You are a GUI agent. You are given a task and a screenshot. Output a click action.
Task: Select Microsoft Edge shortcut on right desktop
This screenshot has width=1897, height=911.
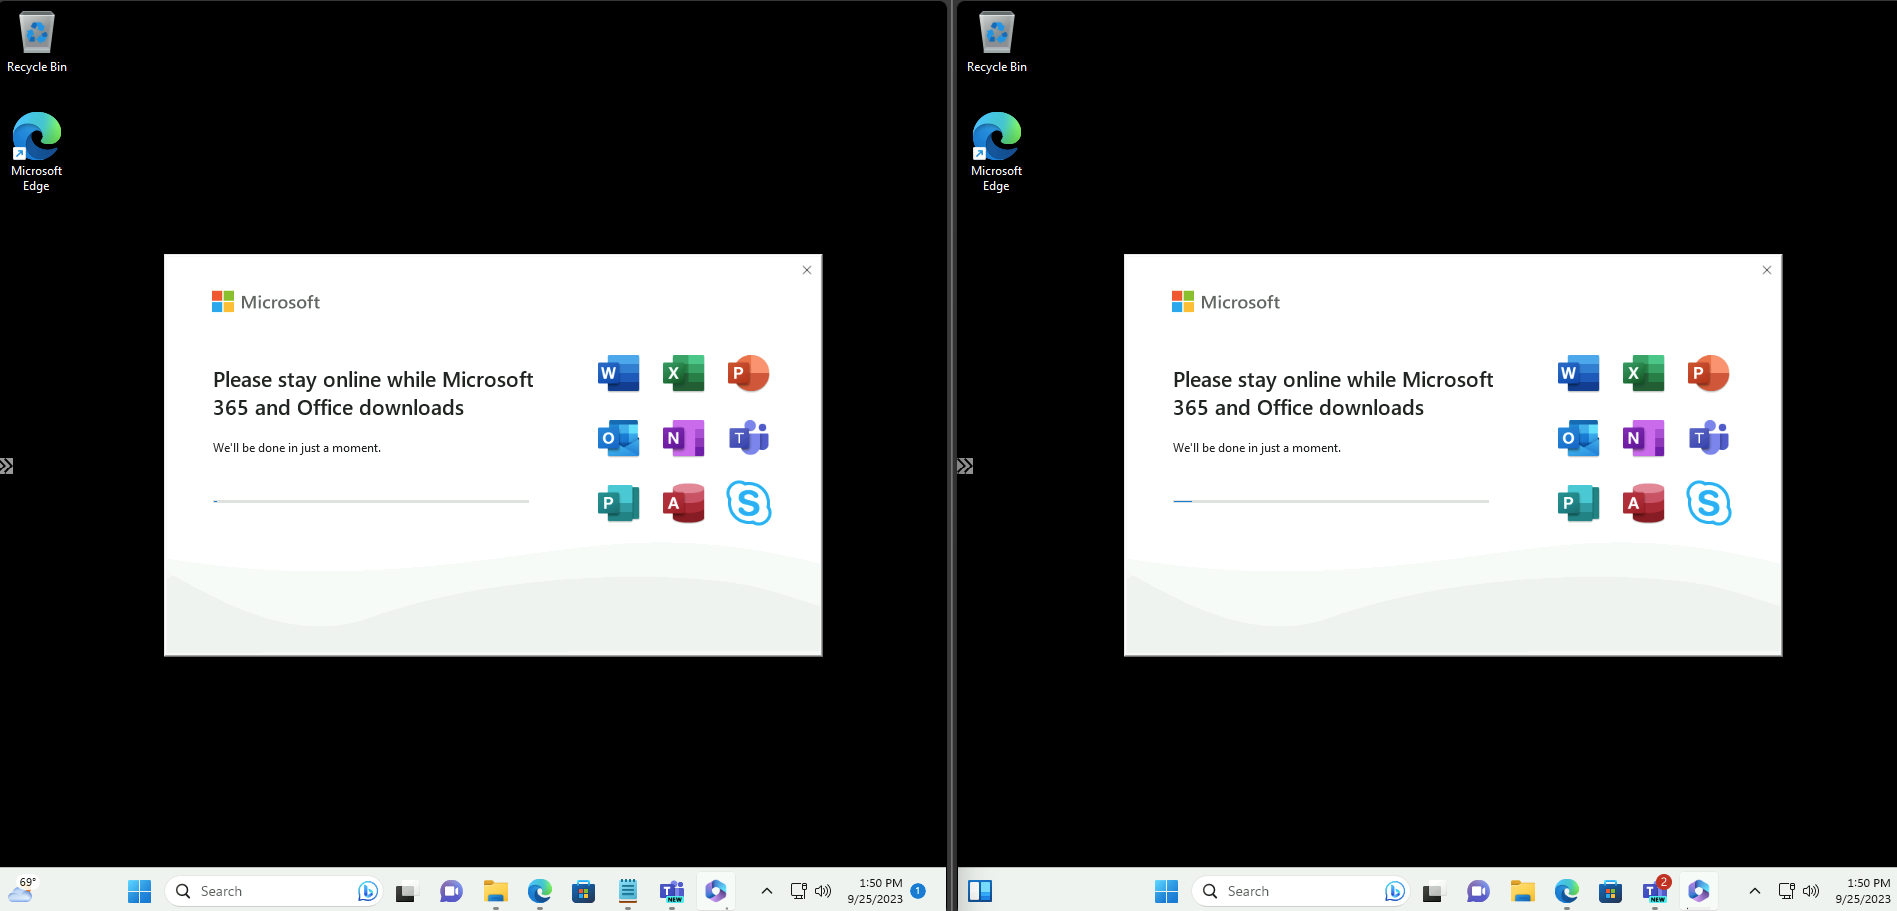point(997,151)
